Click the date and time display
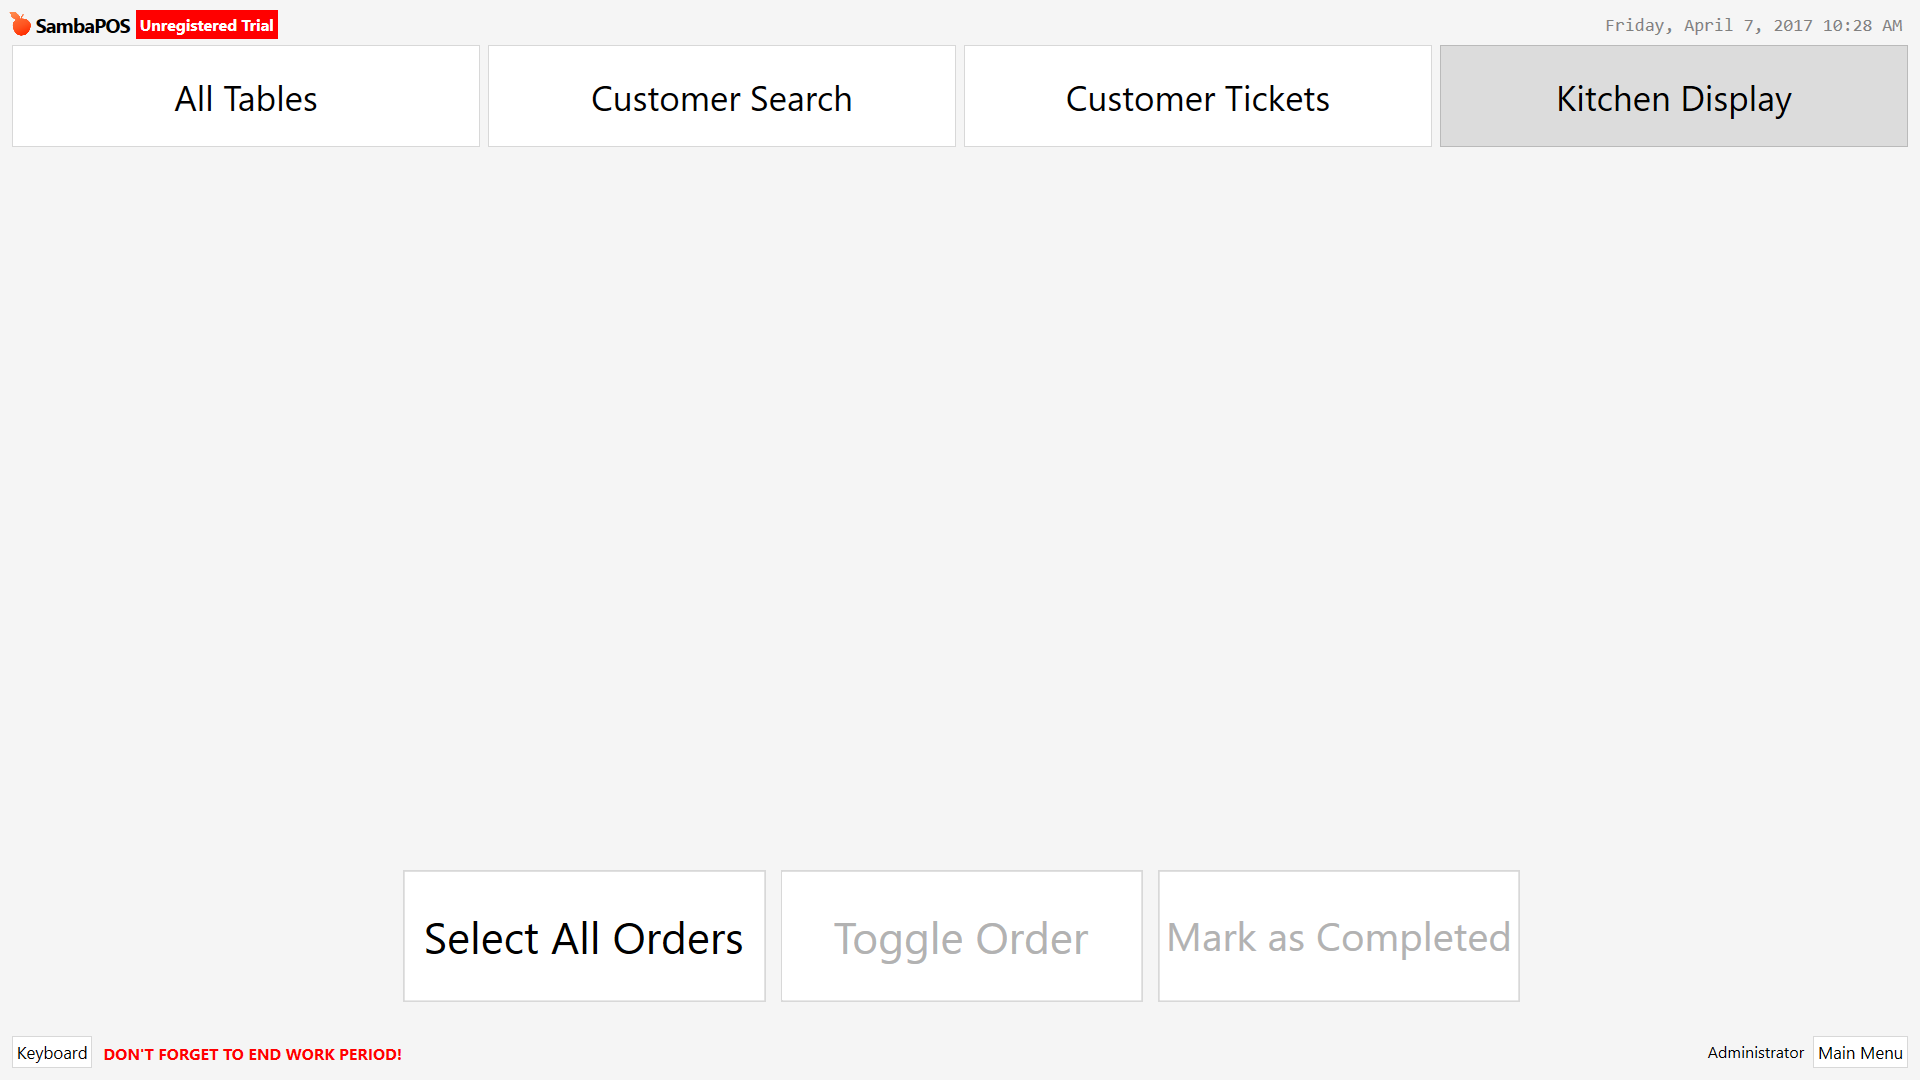Screen dimensions: 1920x1080 tap(1753, 25)
